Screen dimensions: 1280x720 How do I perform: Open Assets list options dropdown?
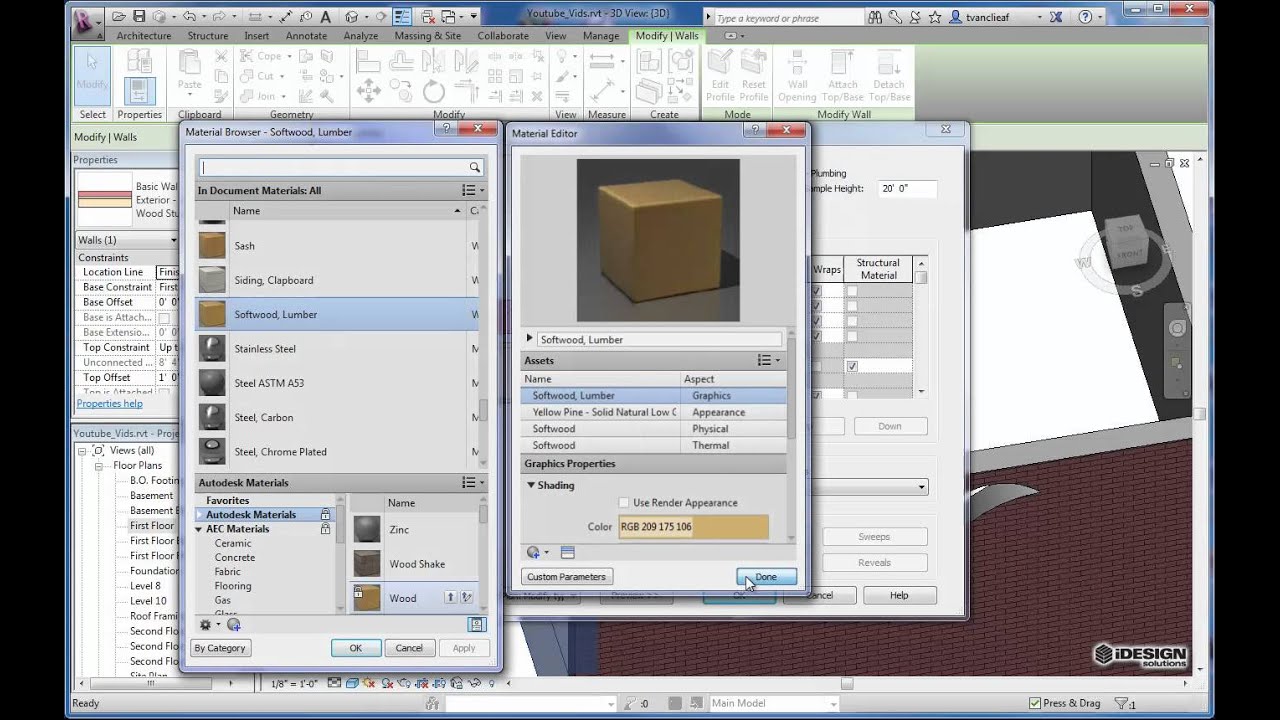768,360
